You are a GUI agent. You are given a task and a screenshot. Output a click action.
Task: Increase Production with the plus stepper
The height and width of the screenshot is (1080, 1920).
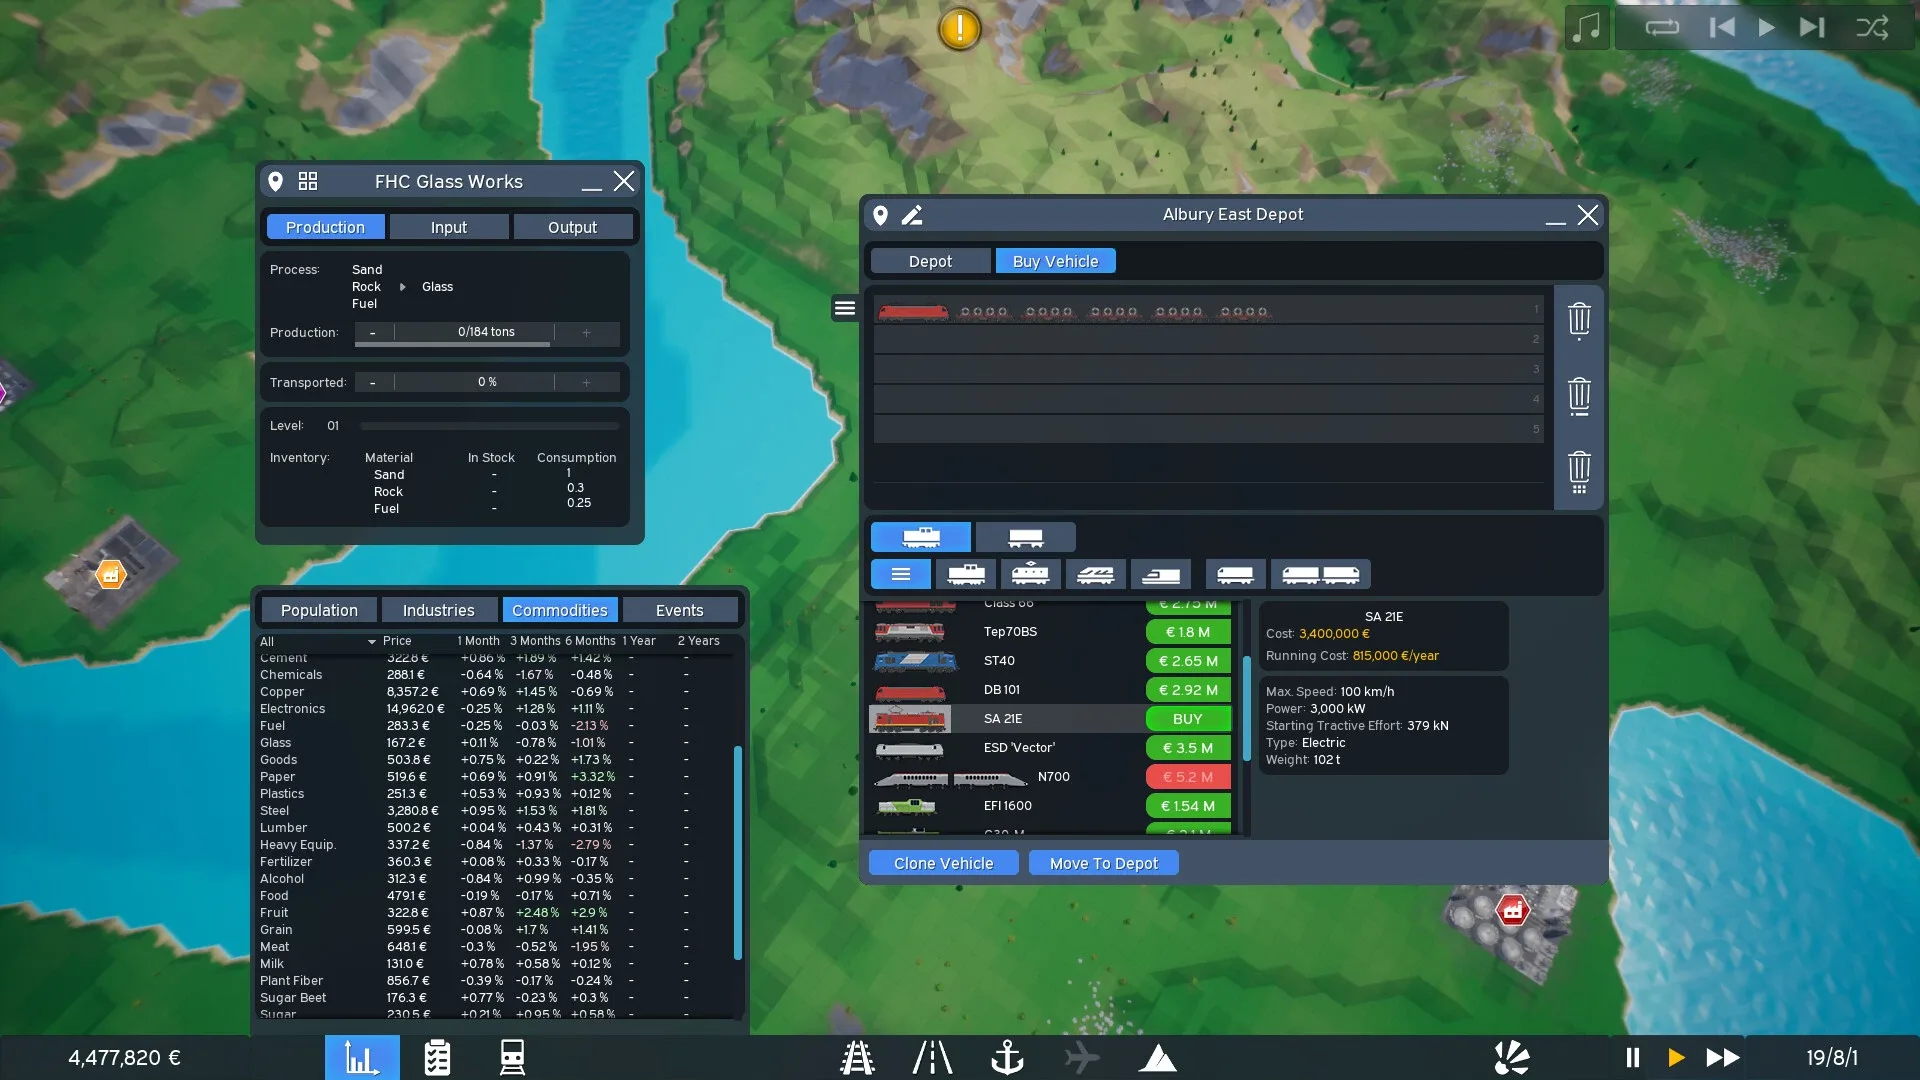[586, 332]
